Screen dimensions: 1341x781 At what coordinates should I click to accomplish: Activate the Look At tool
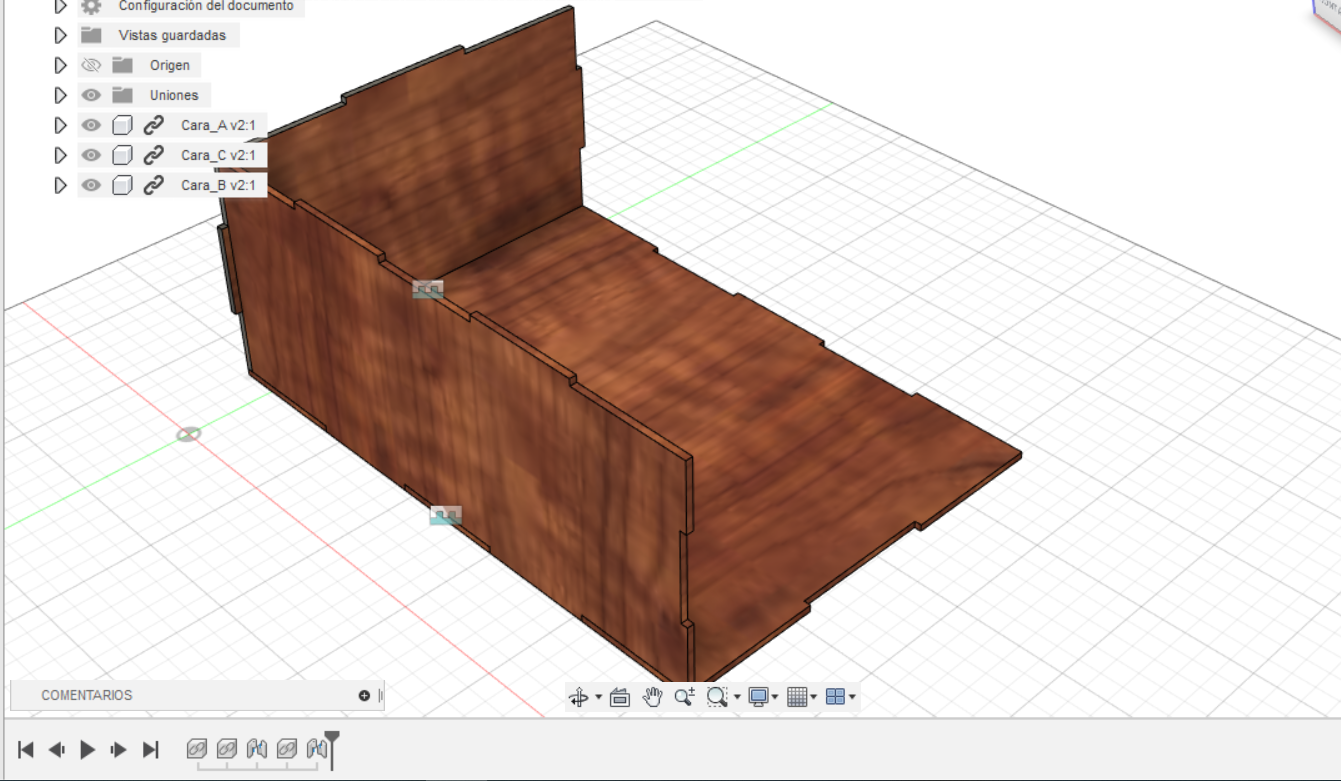tap(619, 697)
